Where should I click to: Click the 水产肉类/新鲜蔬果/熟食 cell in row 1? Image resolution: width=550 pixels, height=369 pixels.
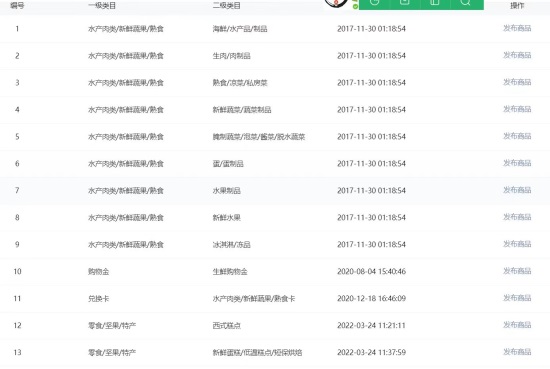tap(126, 29)
